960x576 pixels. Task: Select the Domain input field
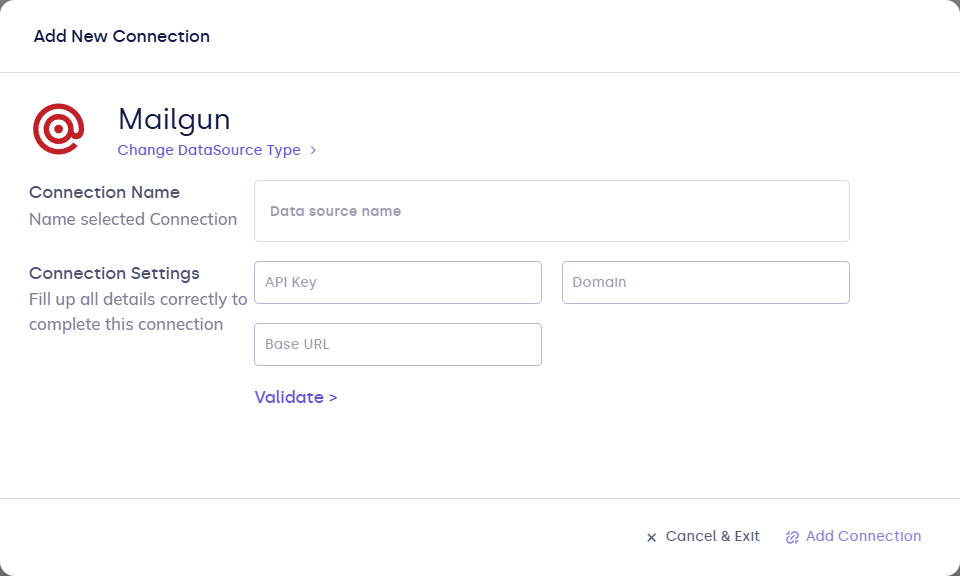click(x=706, y=282)
